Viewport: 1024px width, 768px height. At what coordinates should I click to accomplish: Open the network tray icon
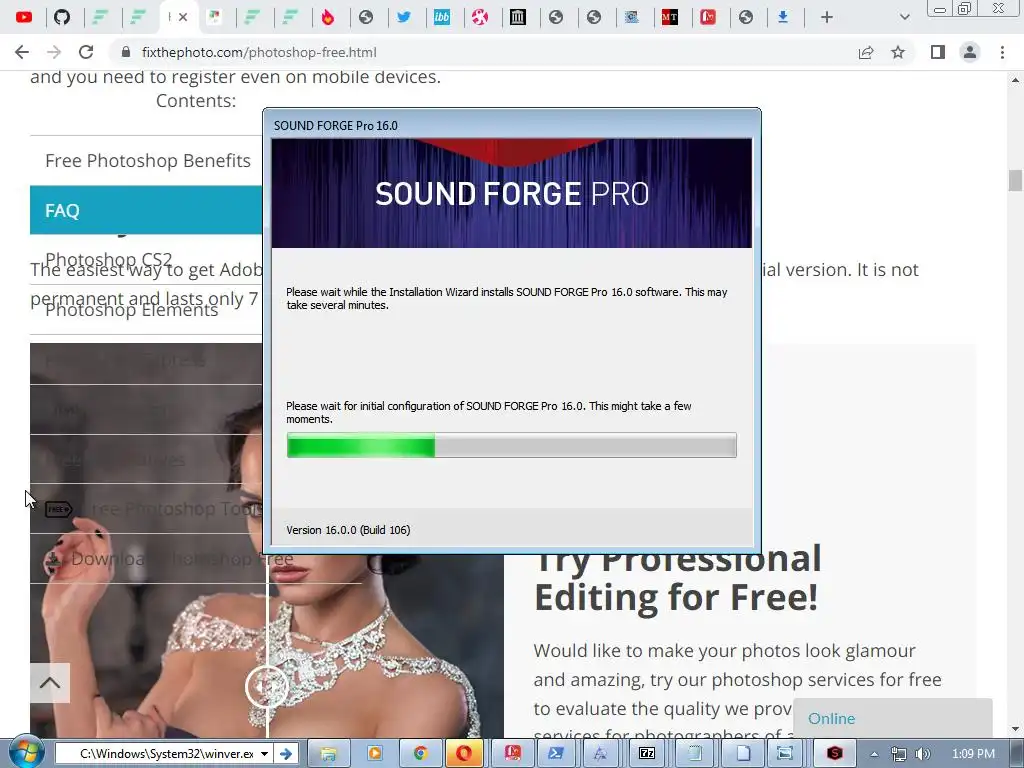coord(899,754)
